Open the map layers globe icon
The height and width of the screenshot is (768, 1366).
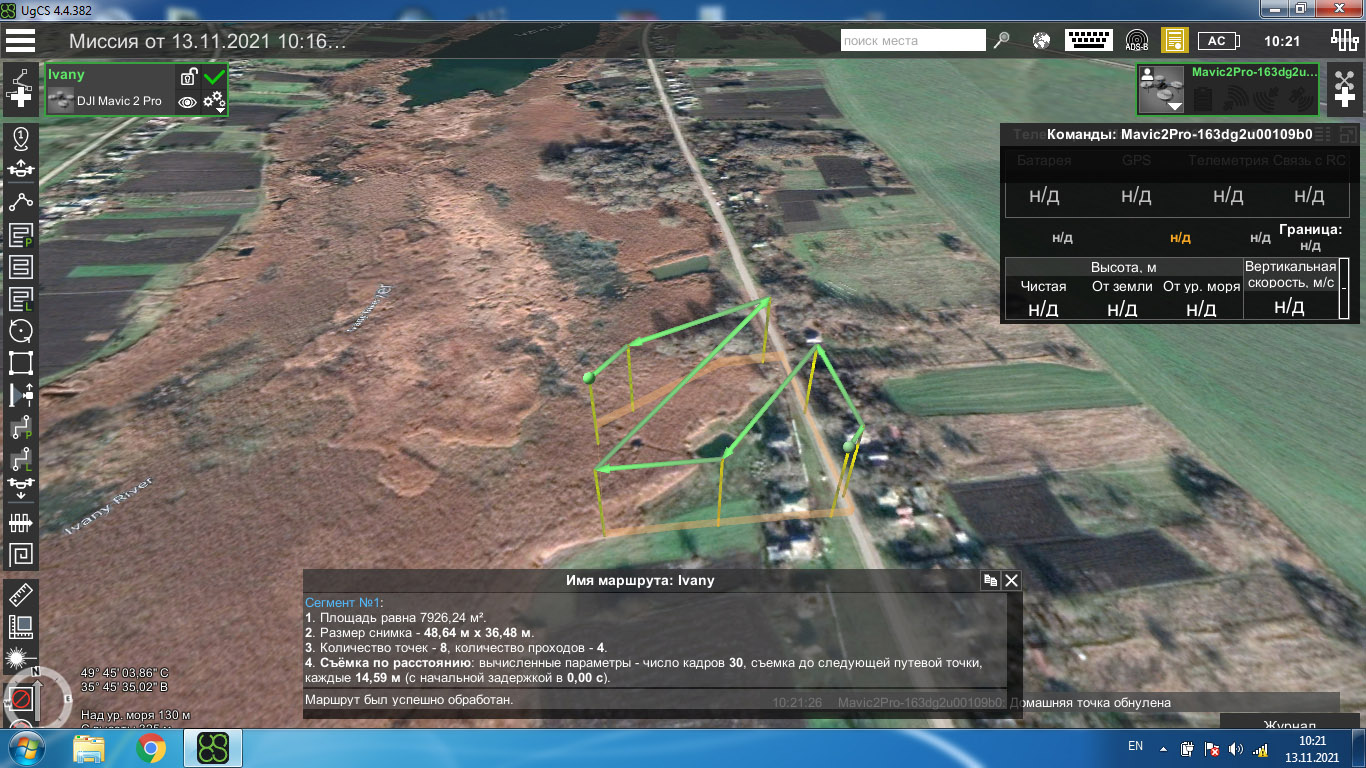pos(1041,41)
